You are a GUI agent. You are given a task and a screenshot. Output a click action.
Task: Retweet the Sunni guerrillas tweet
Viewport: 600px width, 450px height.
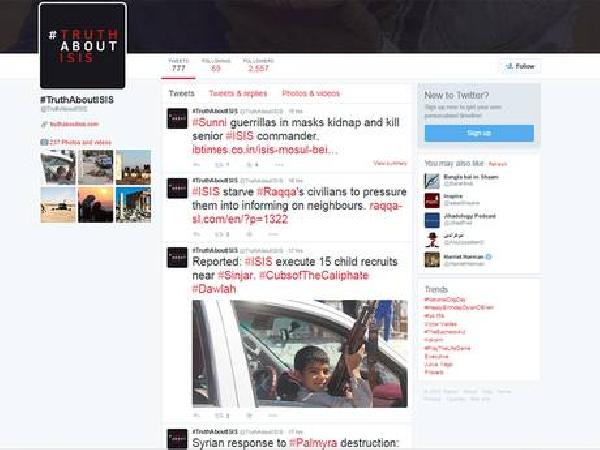click(x=222, y=165)
